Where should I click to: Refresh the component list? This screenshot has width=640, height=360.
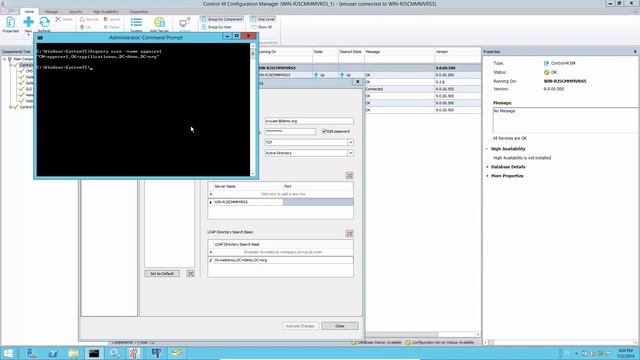coord(44,24)
